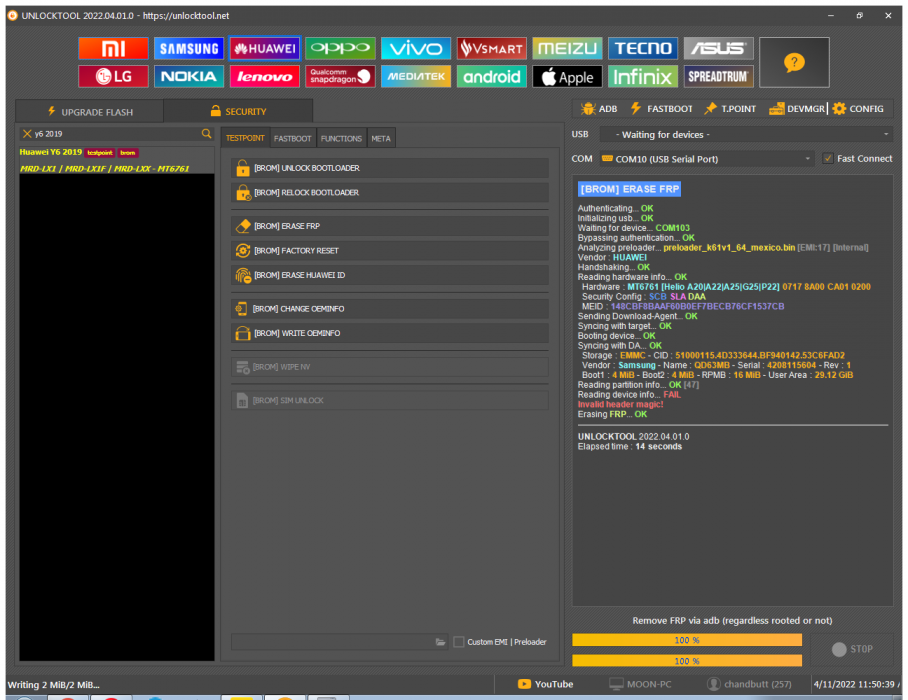This screenshot has width=908, height=700.
Task: Click chandbutt (257) user in status bar
Action: point(749,684)
